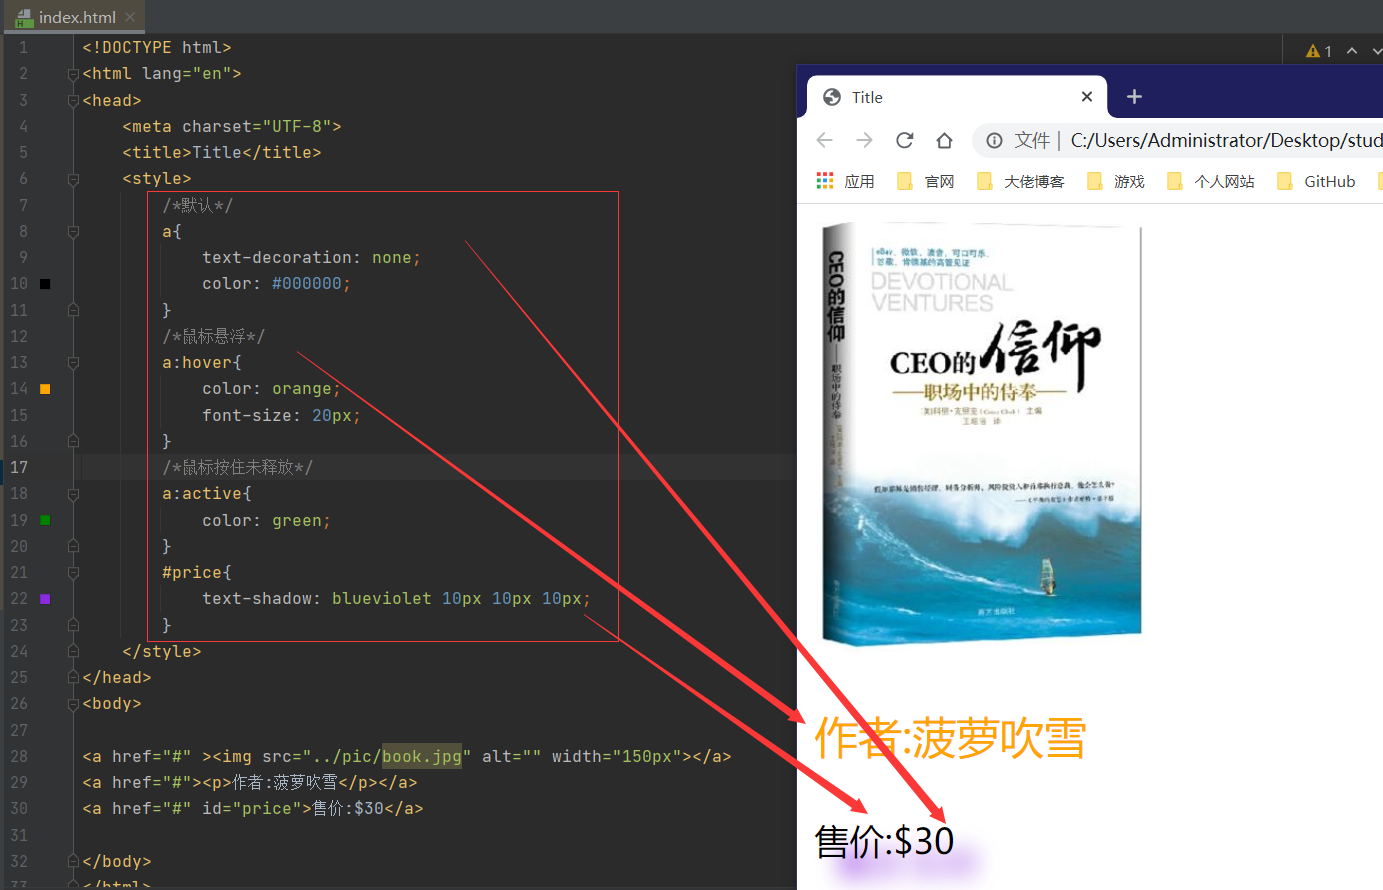Fold the a{ rule on line 8

(73, 232)
